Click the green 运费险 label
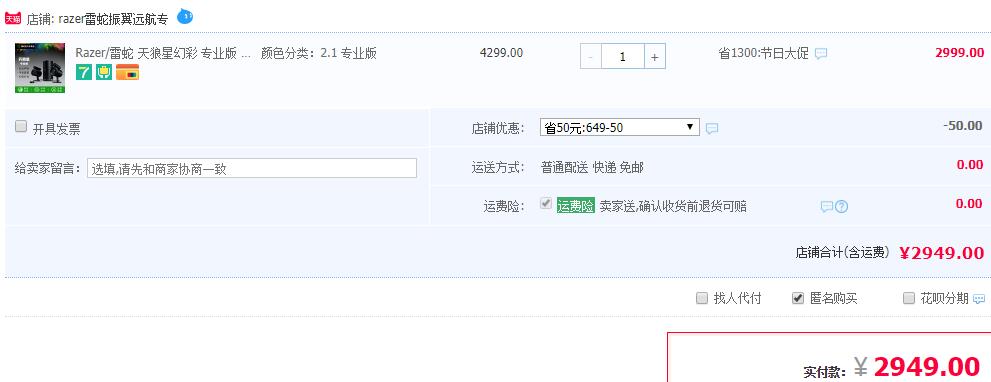 [576, 206]
